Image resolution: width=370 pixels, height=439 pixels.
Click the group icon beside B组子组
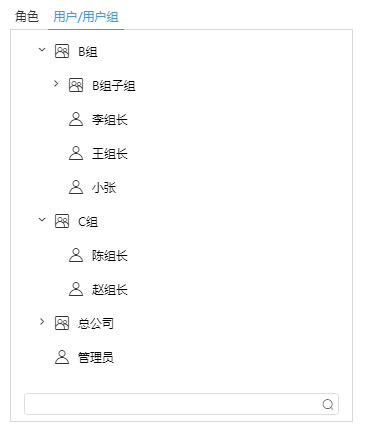(x=76, y=86)
